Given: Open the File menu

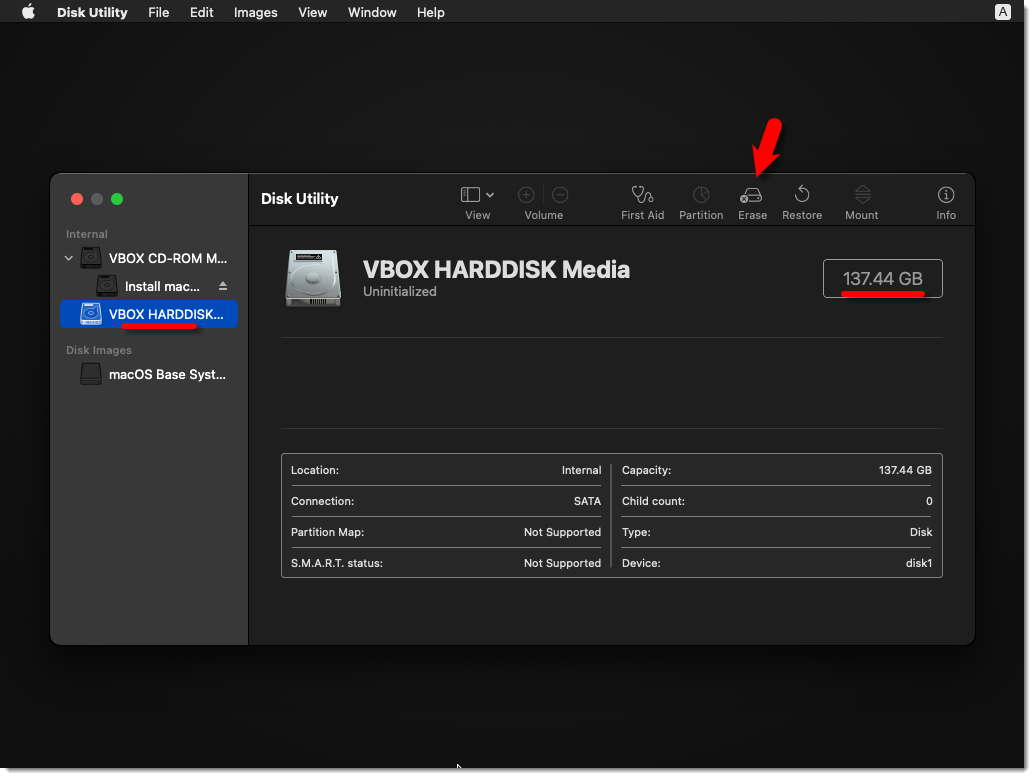Looking at the screenshot, I should 158,12.
